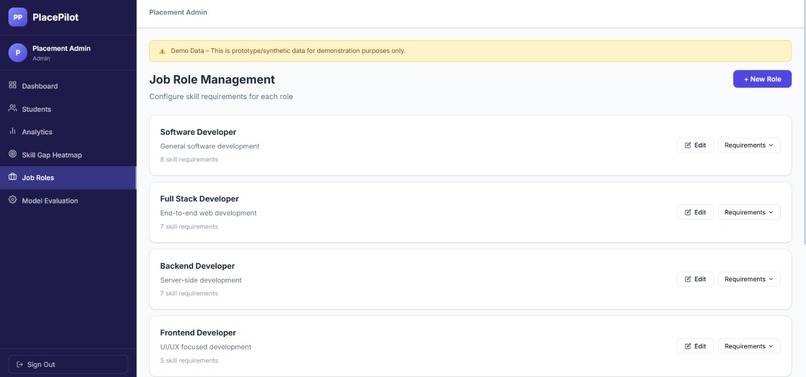
Task: Click the Placement Admin header breadcrumb text
Action: [x=178, y=12]
